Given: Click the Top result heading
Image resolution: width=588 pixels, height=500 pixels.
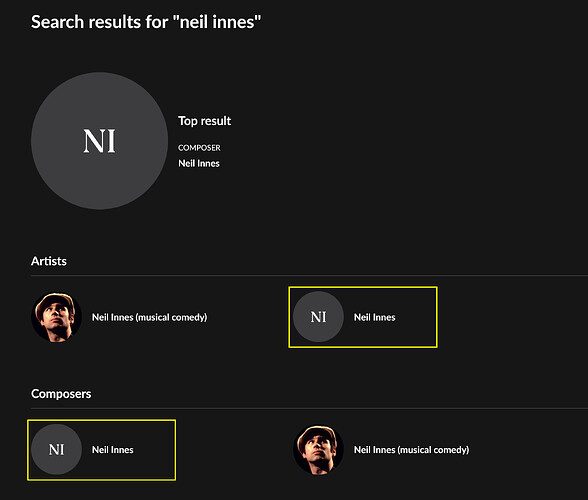Looking at the screenshot, I should 204,121.
